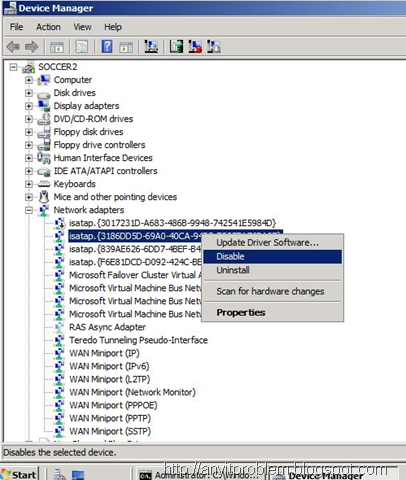406x480 pixels.
Task: Click the Forward arrow toolbar icon
Action: point(32,47)
